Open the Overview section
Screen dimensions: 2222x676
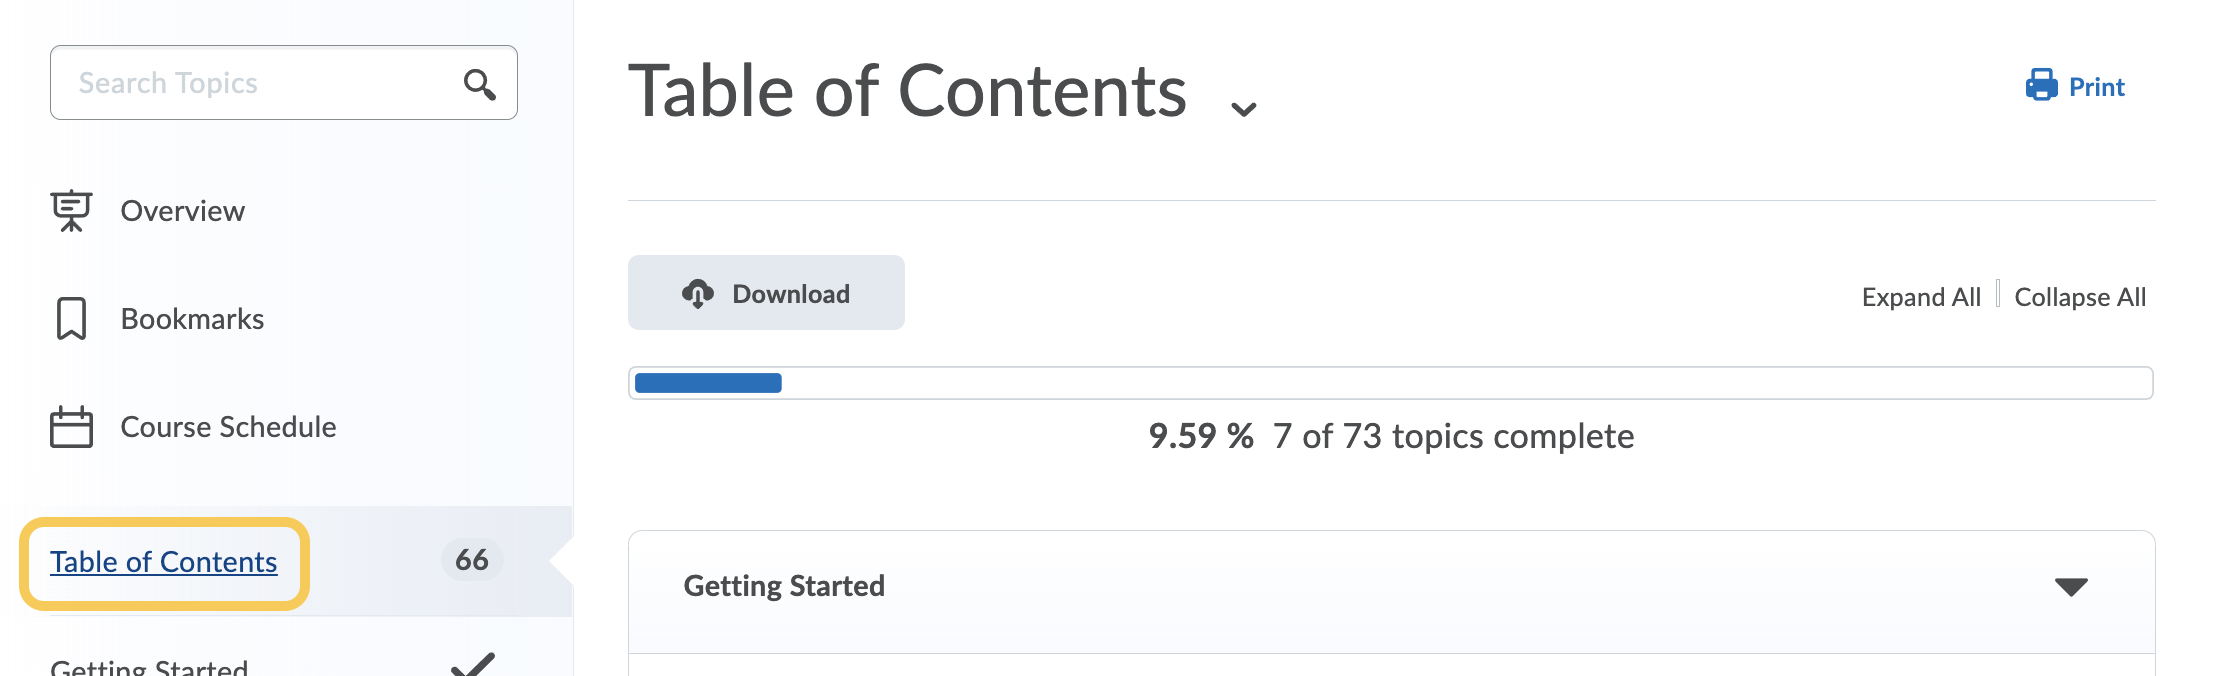(x=182, y=211)
